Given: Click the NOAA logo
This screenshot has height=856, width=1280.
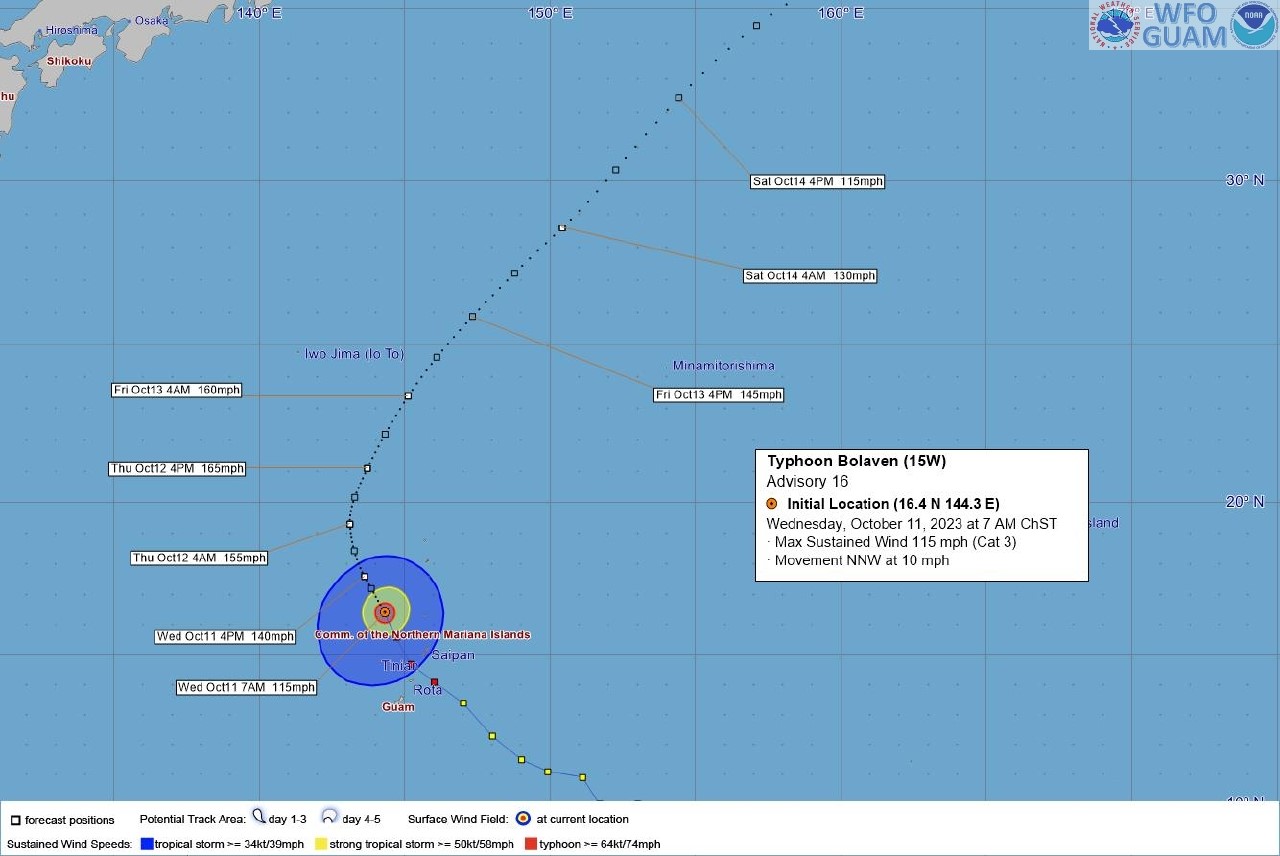Looking at the screenshot, I should (x=1253, y=25).
